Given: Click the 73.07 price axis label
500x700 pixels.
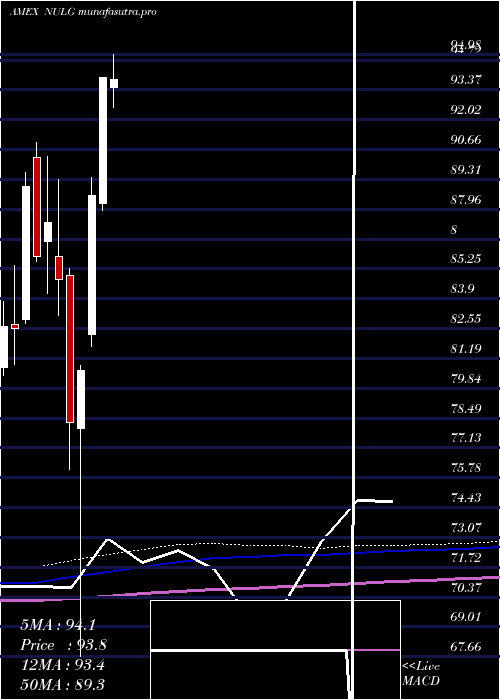Looking at the screenshot, I should click(x=466, y=528).
